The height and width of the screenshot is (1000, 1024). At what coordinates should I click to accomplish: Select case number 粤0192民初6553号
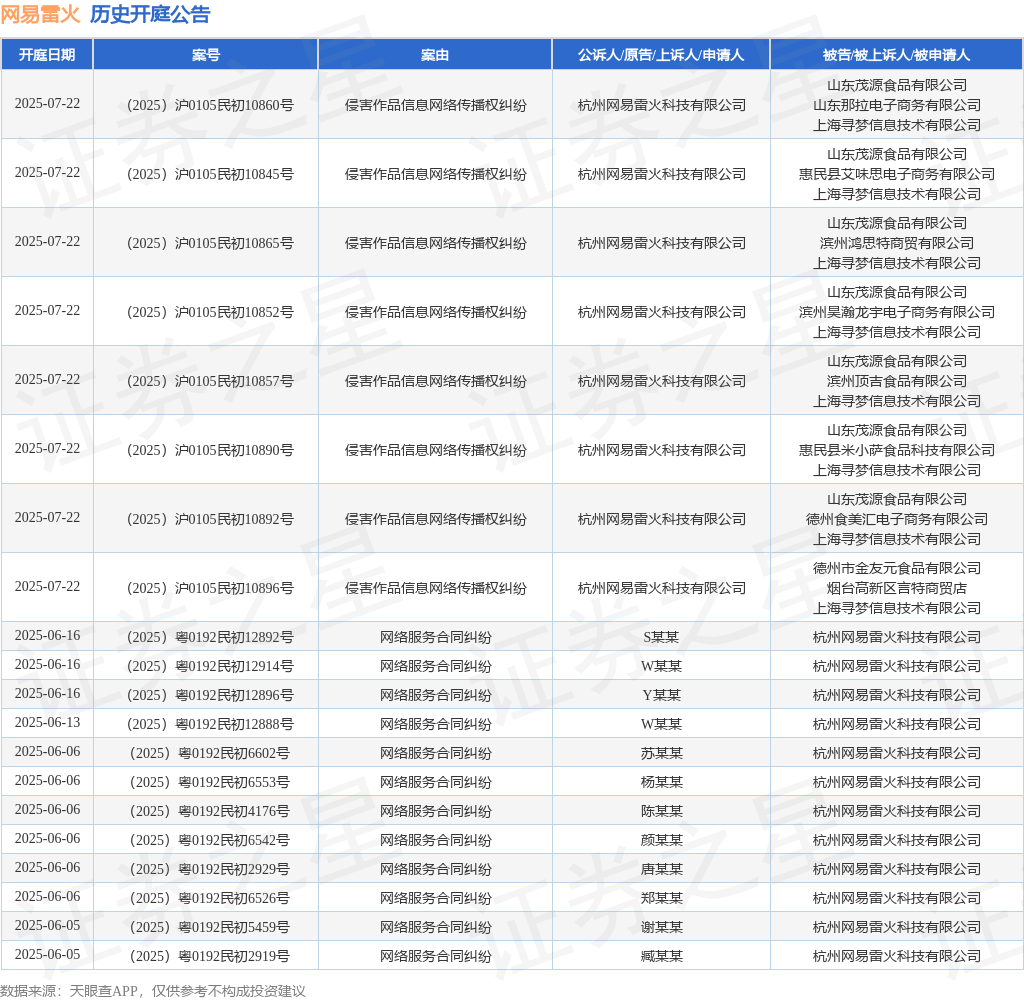210,782
